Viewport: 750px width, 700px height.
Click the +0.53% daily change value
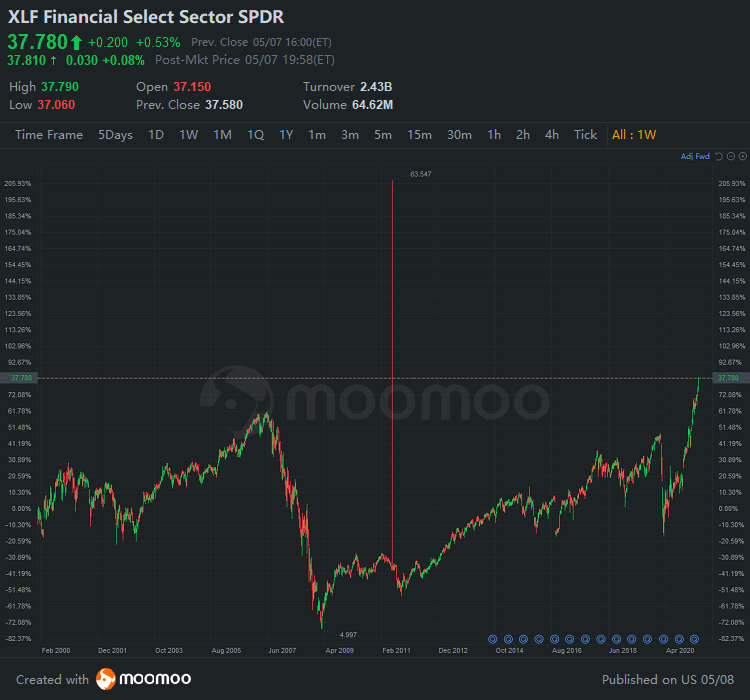(158, 43)
